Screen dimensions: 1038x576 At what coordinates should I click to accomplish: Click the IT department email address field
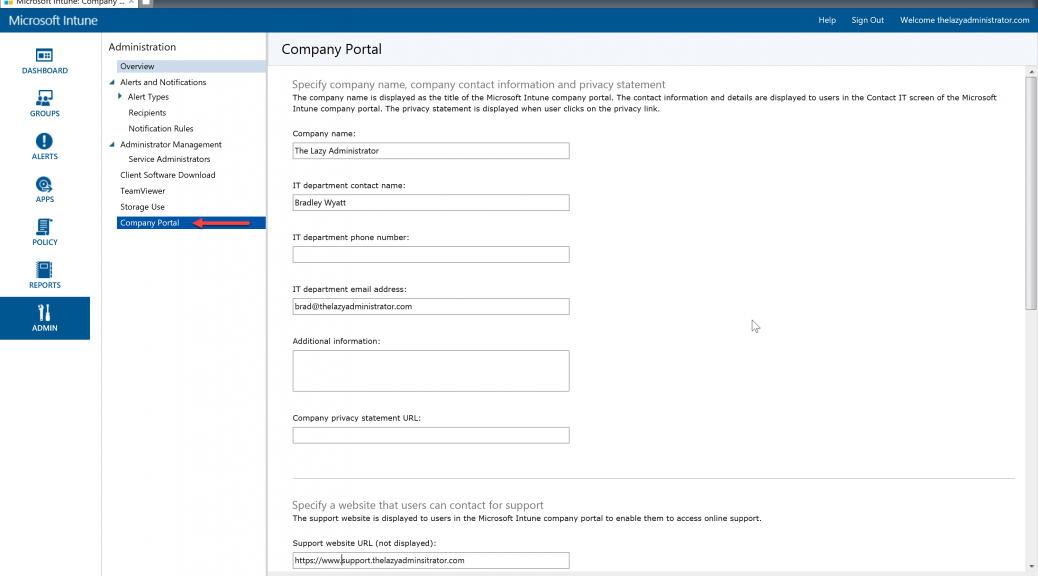[431, 307]
